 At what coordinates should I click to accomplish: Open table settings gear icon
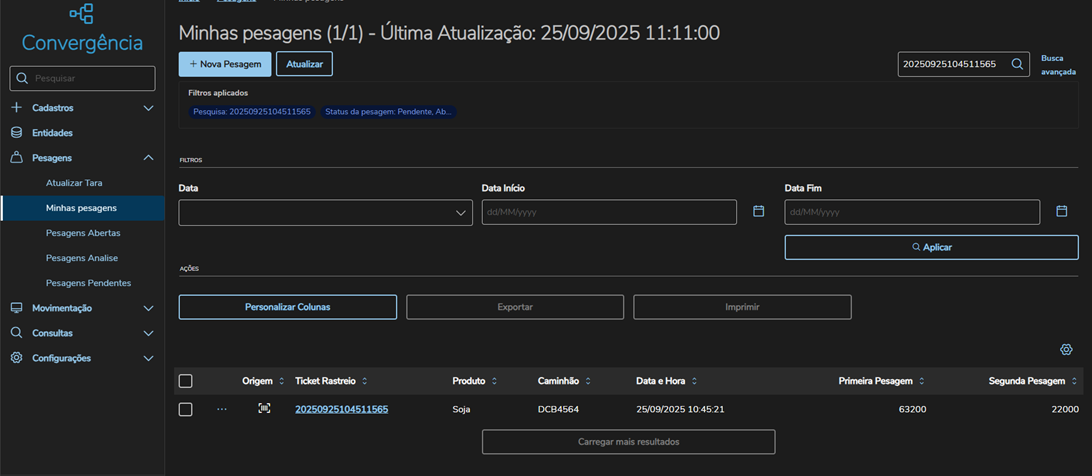pos(1066,350)
